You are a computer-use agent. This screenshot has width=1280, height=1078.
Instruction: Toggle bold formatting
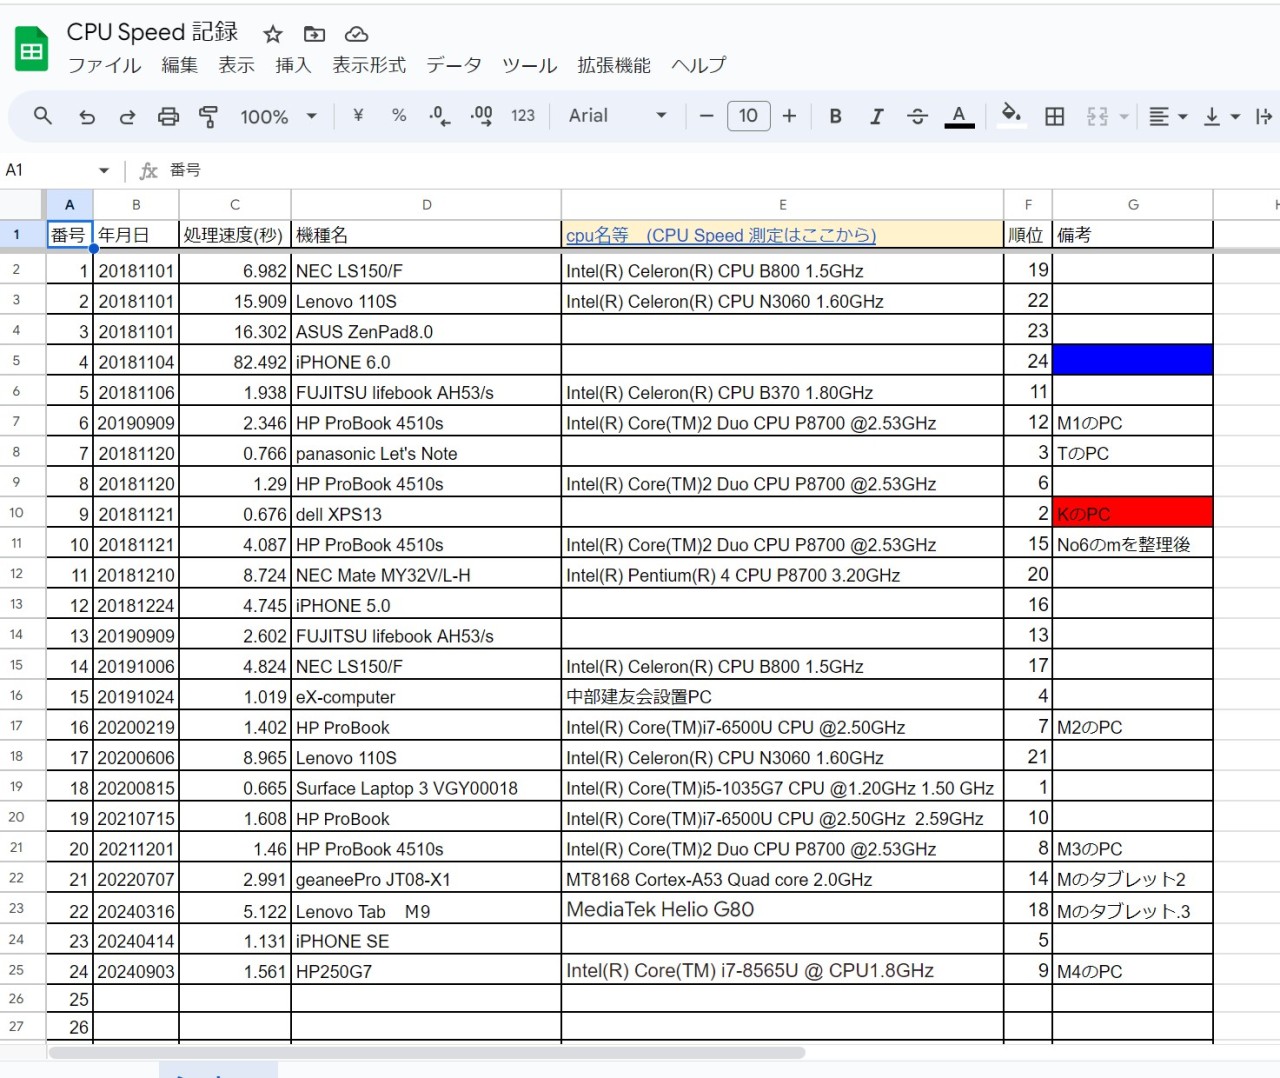tap(835, 117)
